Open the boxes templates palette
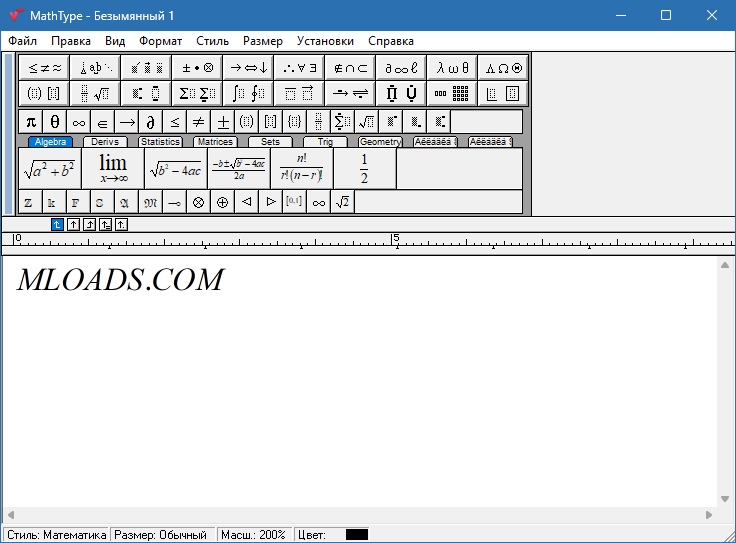The image size is (736, 543). pos(503,93)
